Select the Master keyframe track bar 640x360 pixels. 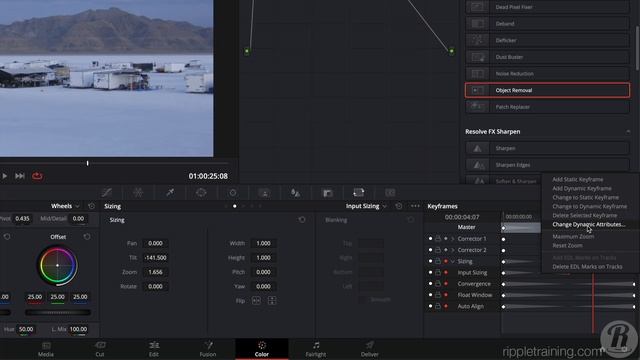521,227
